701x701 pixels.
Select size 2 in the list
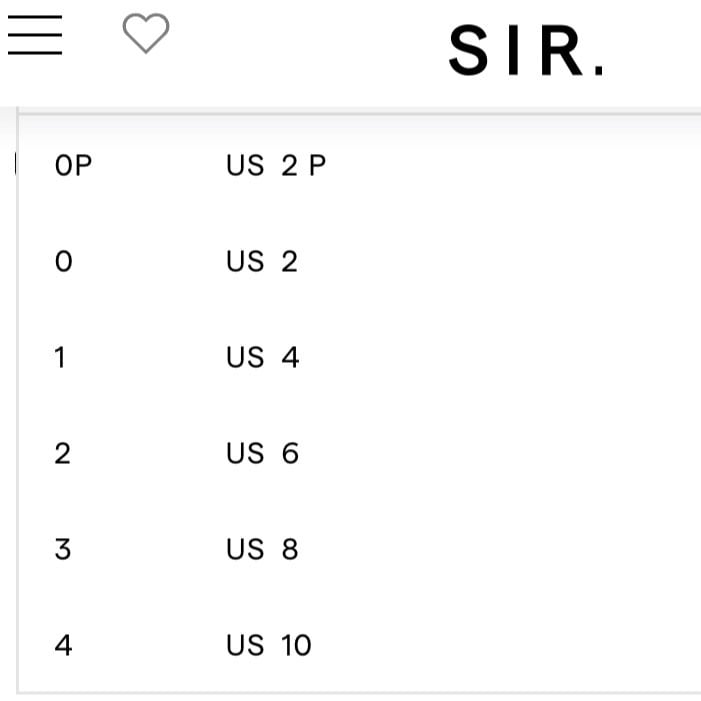click(63, 453)
